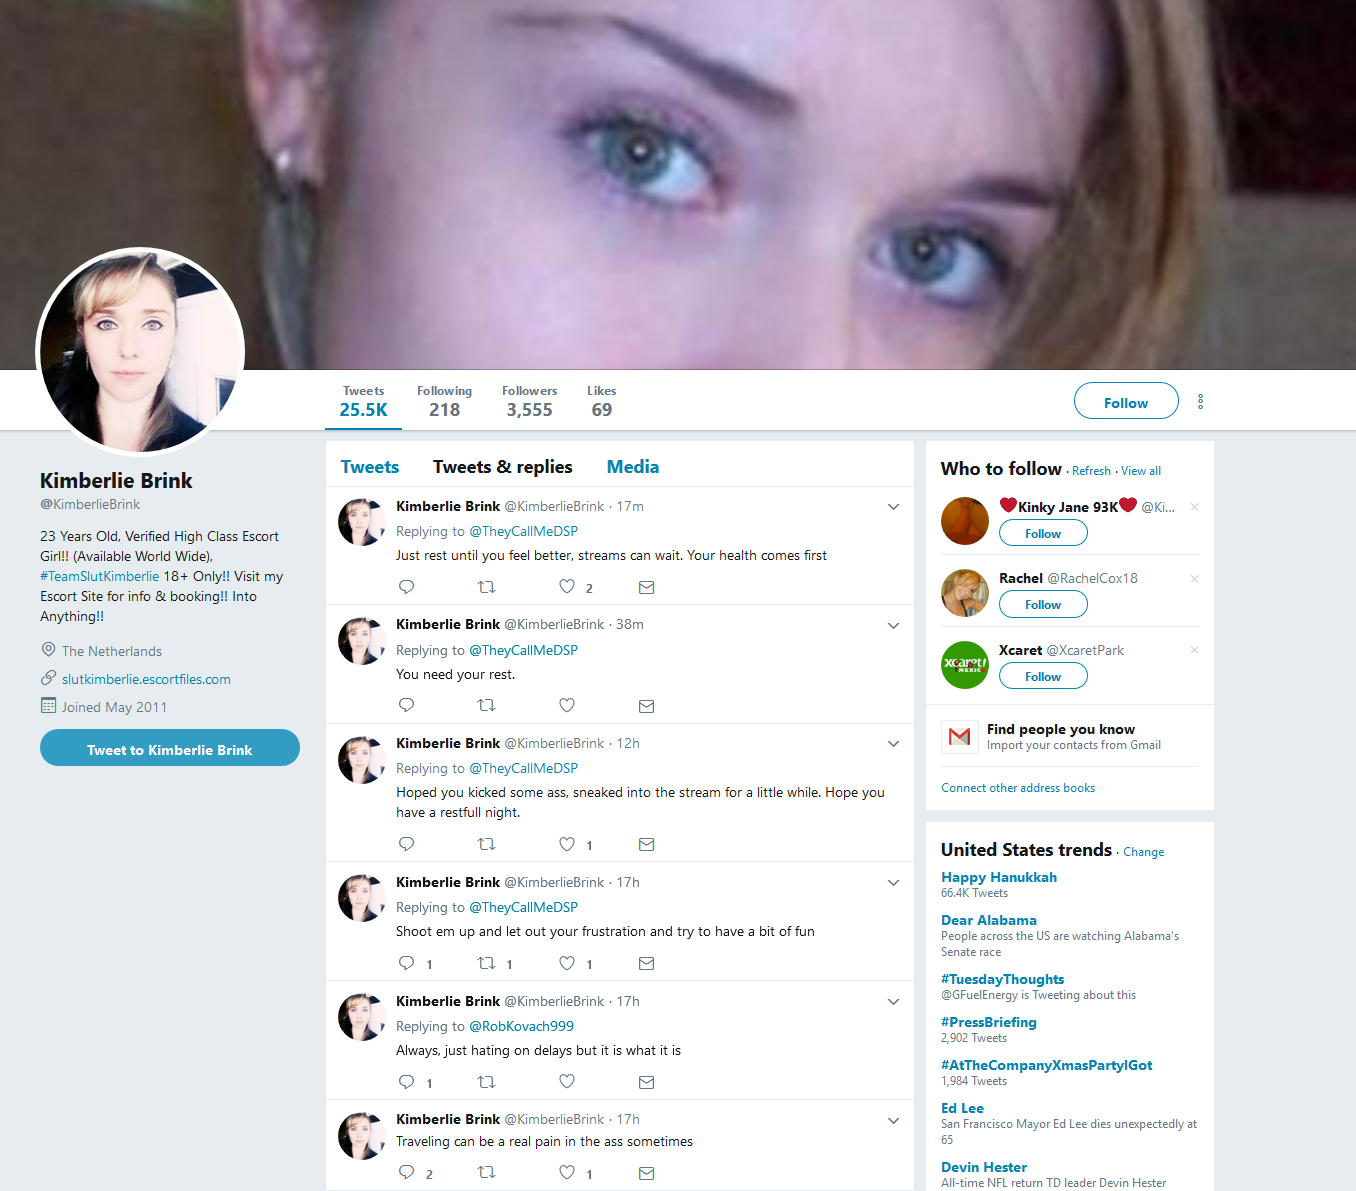This screenshot has width=1356, height=1191.
Task: Dismiss Xcaret from Who to follow suggestions
Action: coord(1194,650)
